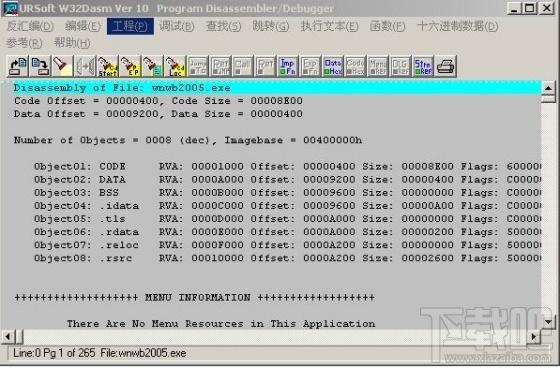Open the 帮助(H) menu
The image size is (560, 368).
coord(72,43)
